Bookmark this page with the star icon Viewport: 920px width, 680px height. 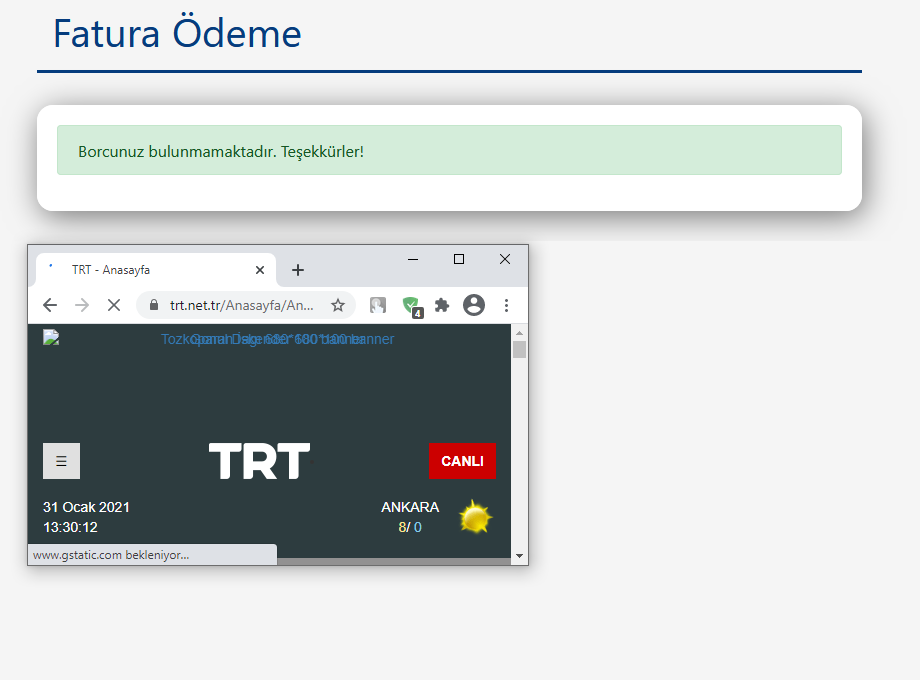click(338, 305)
